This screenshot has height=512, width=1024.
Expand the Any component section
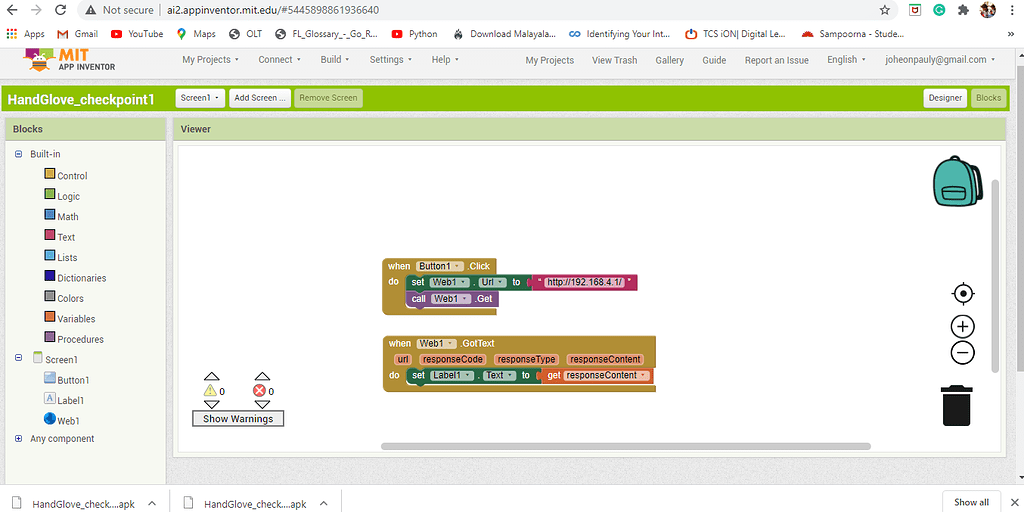tap(18, 439)
